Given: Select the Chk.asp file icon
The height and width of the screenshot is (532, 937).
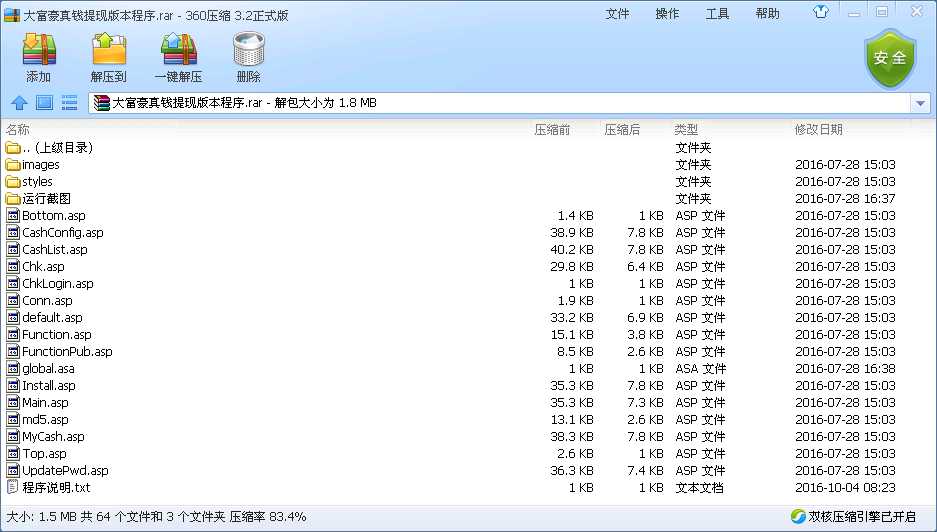Looking at the screenshot, I should point(13,267).
